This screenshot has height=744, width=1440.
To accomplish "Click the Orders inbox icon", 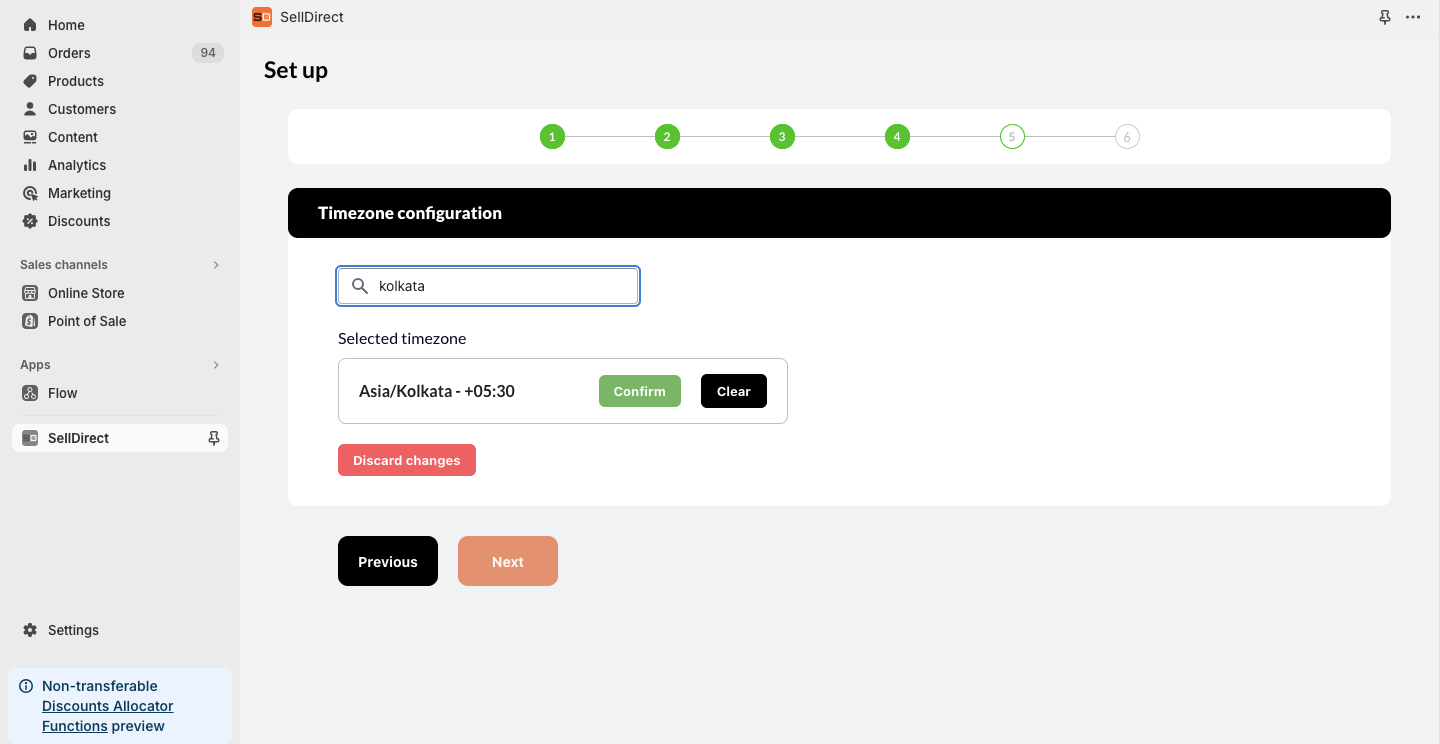I will point(30,53).
